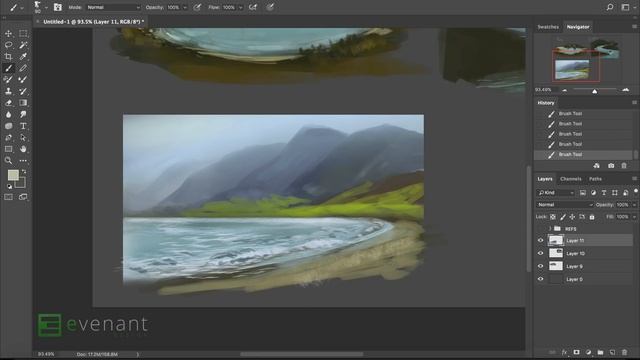The height and width of the screenshot is (360, 640).
Task: Switch to the Navigator tab
Action: (x=578, y=27)
